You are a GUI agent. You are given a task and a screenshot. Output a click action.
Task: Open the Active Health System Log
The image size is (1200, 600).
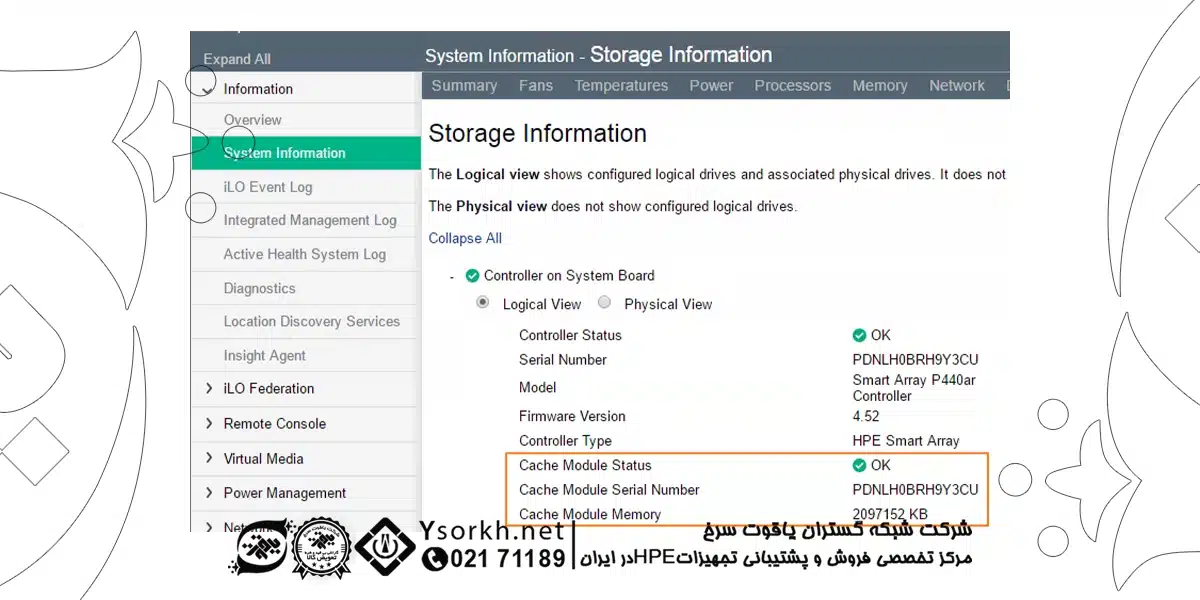304,254
